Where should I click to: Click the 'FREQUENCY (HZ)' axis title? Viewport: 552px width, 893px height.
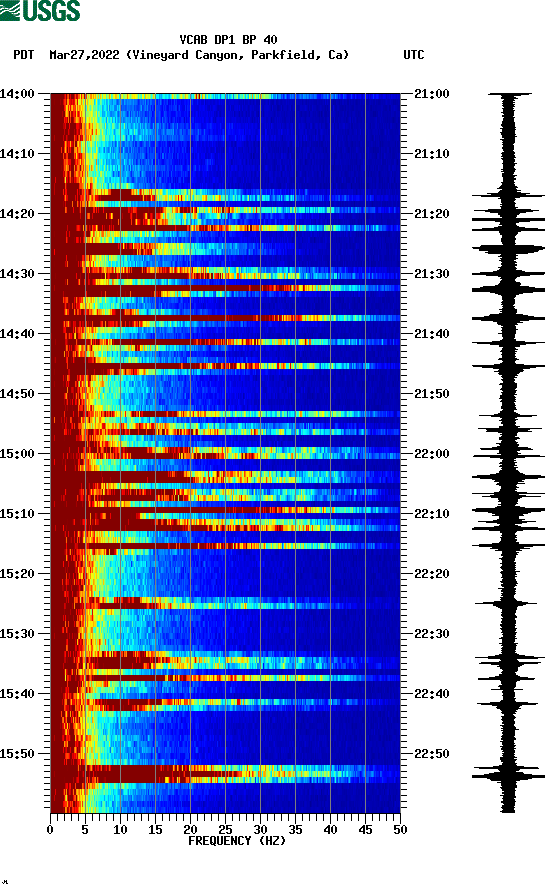click(236, 841)
